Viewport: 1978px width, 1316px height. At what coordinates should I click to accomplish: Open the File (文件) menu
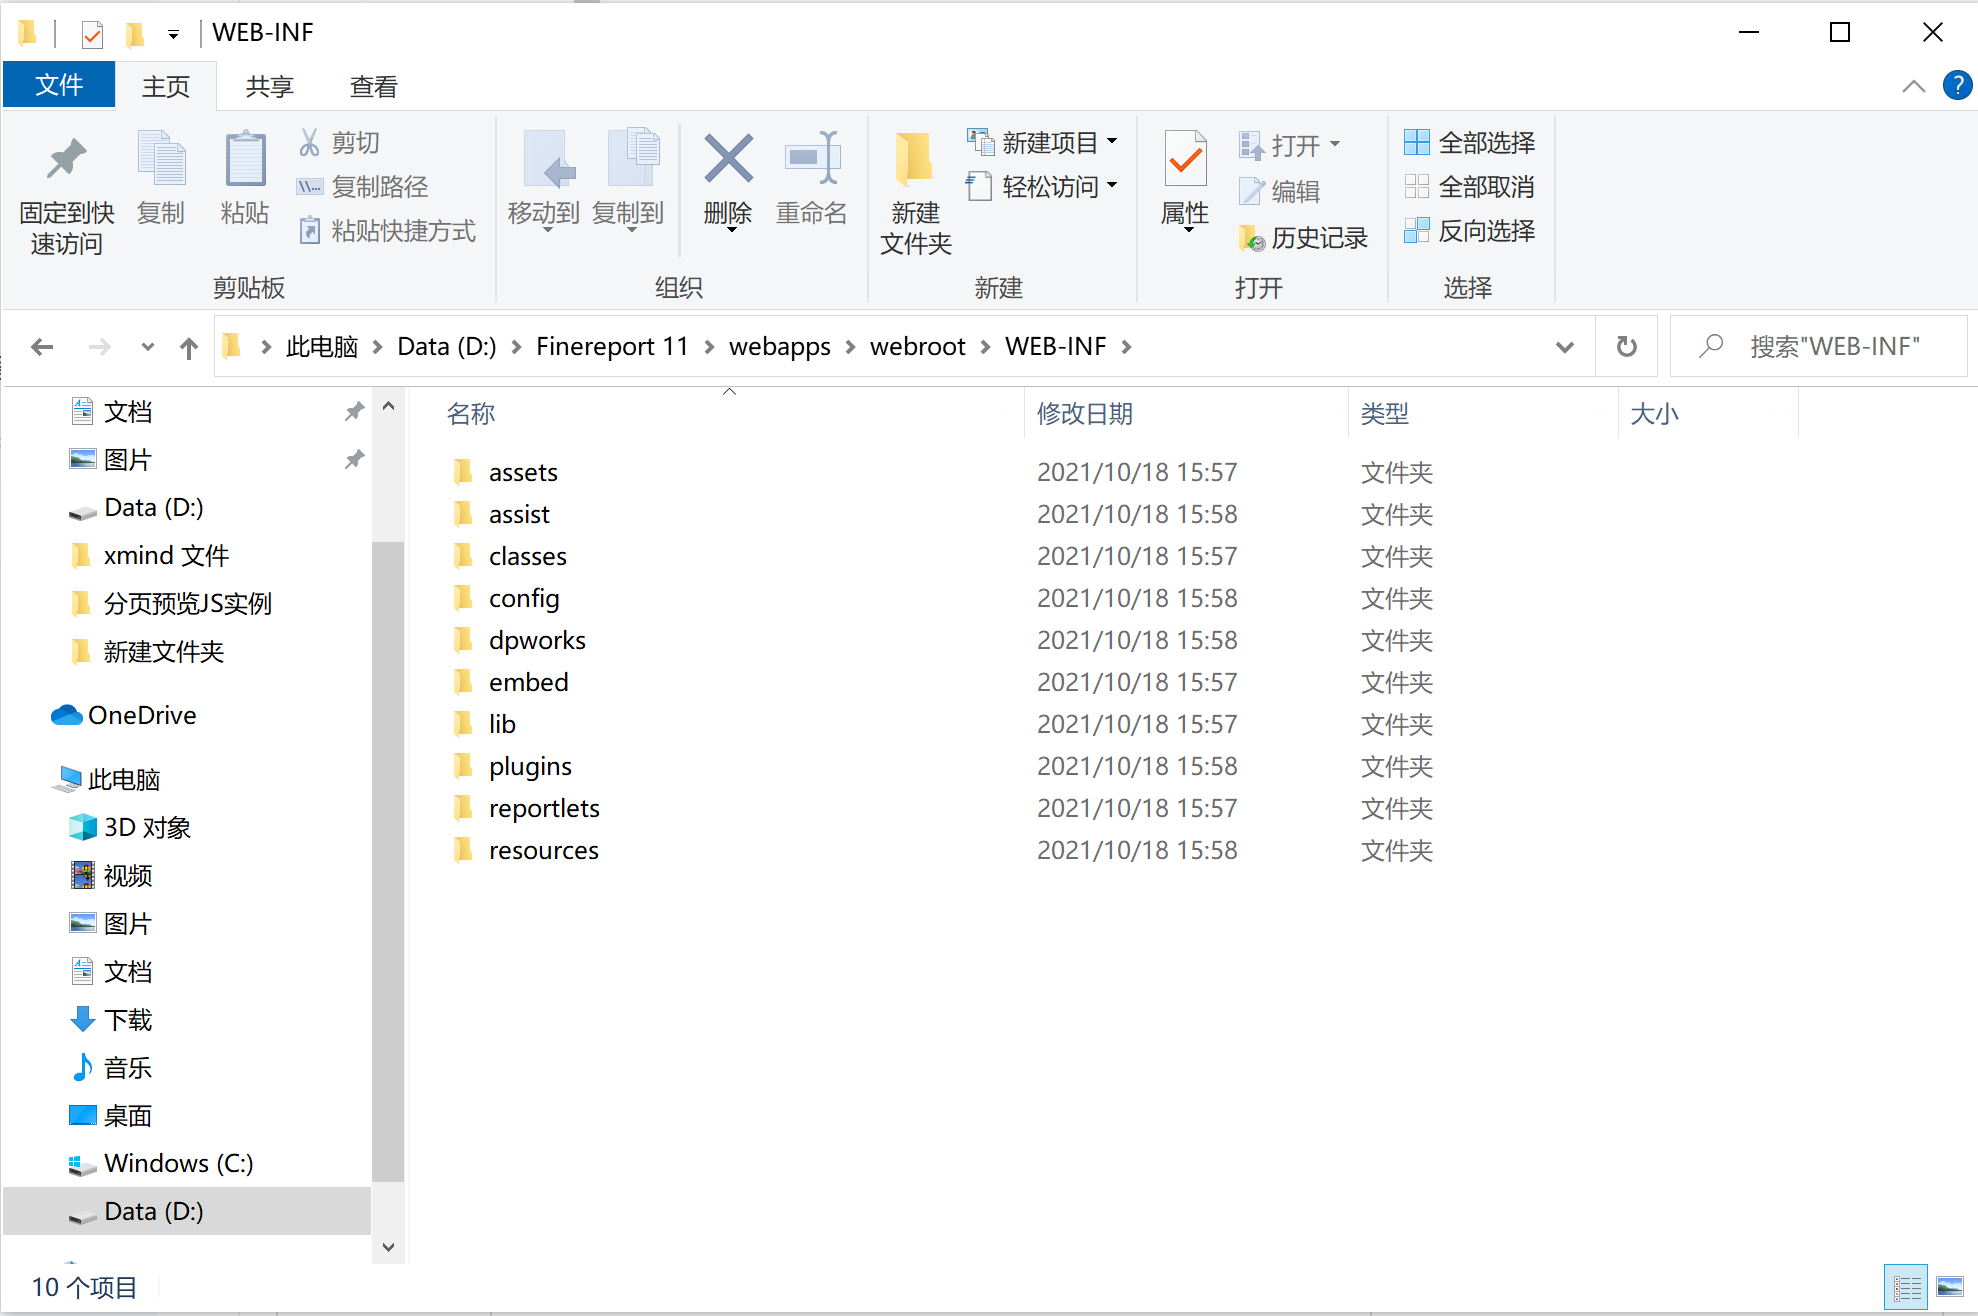(x=59, y=86)
